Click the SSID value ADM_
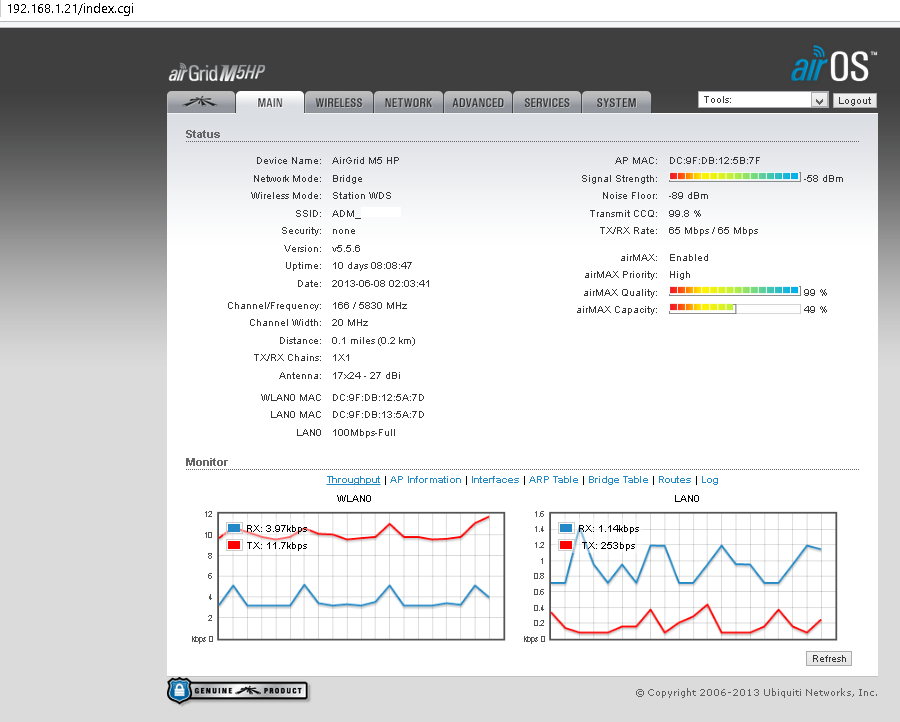The height and width of the screenshot is (722, 900). pyautogui.click(x=346, y=214)
